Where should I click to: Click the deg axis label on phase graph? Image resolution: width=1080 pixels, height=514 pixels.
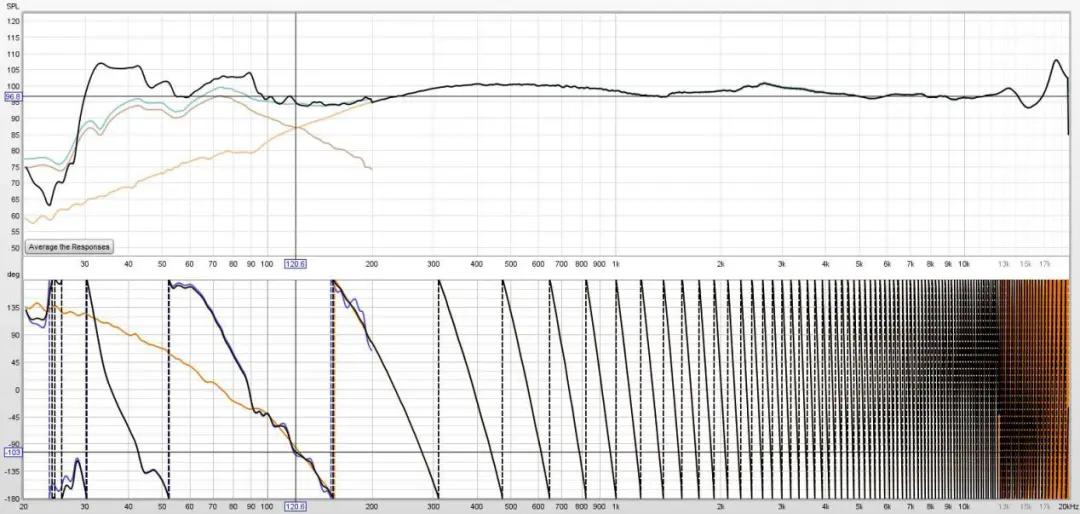tap(12, 274)
